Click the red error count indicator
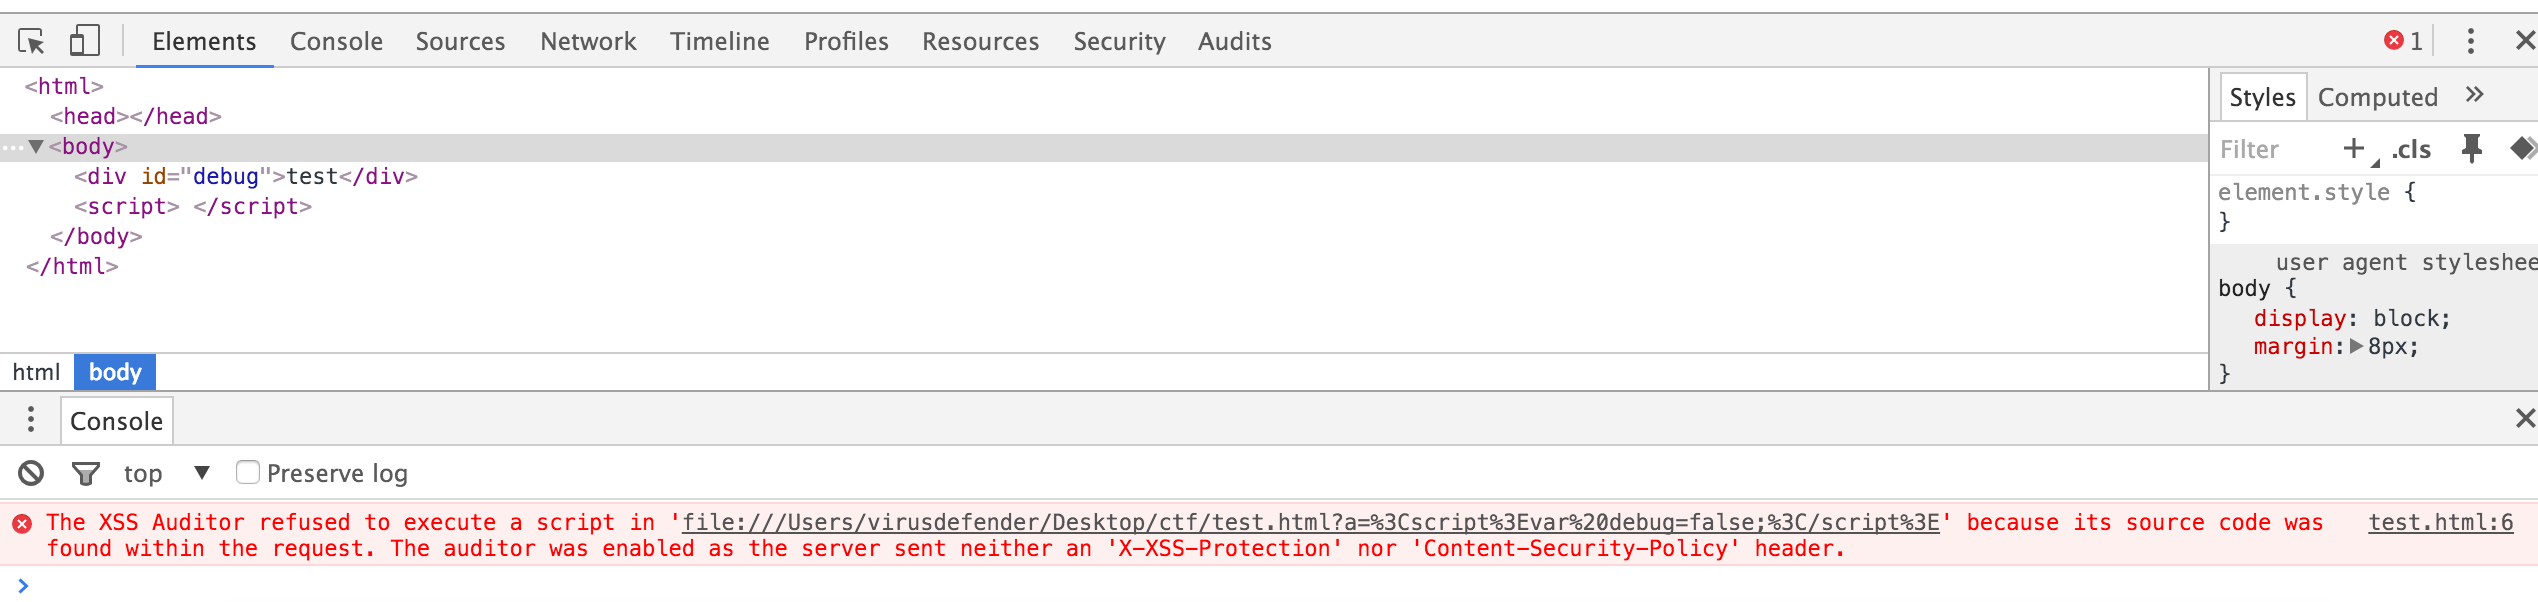Screen dimensions: 2538x602 pyautogui.click(x=2403, y=41)
